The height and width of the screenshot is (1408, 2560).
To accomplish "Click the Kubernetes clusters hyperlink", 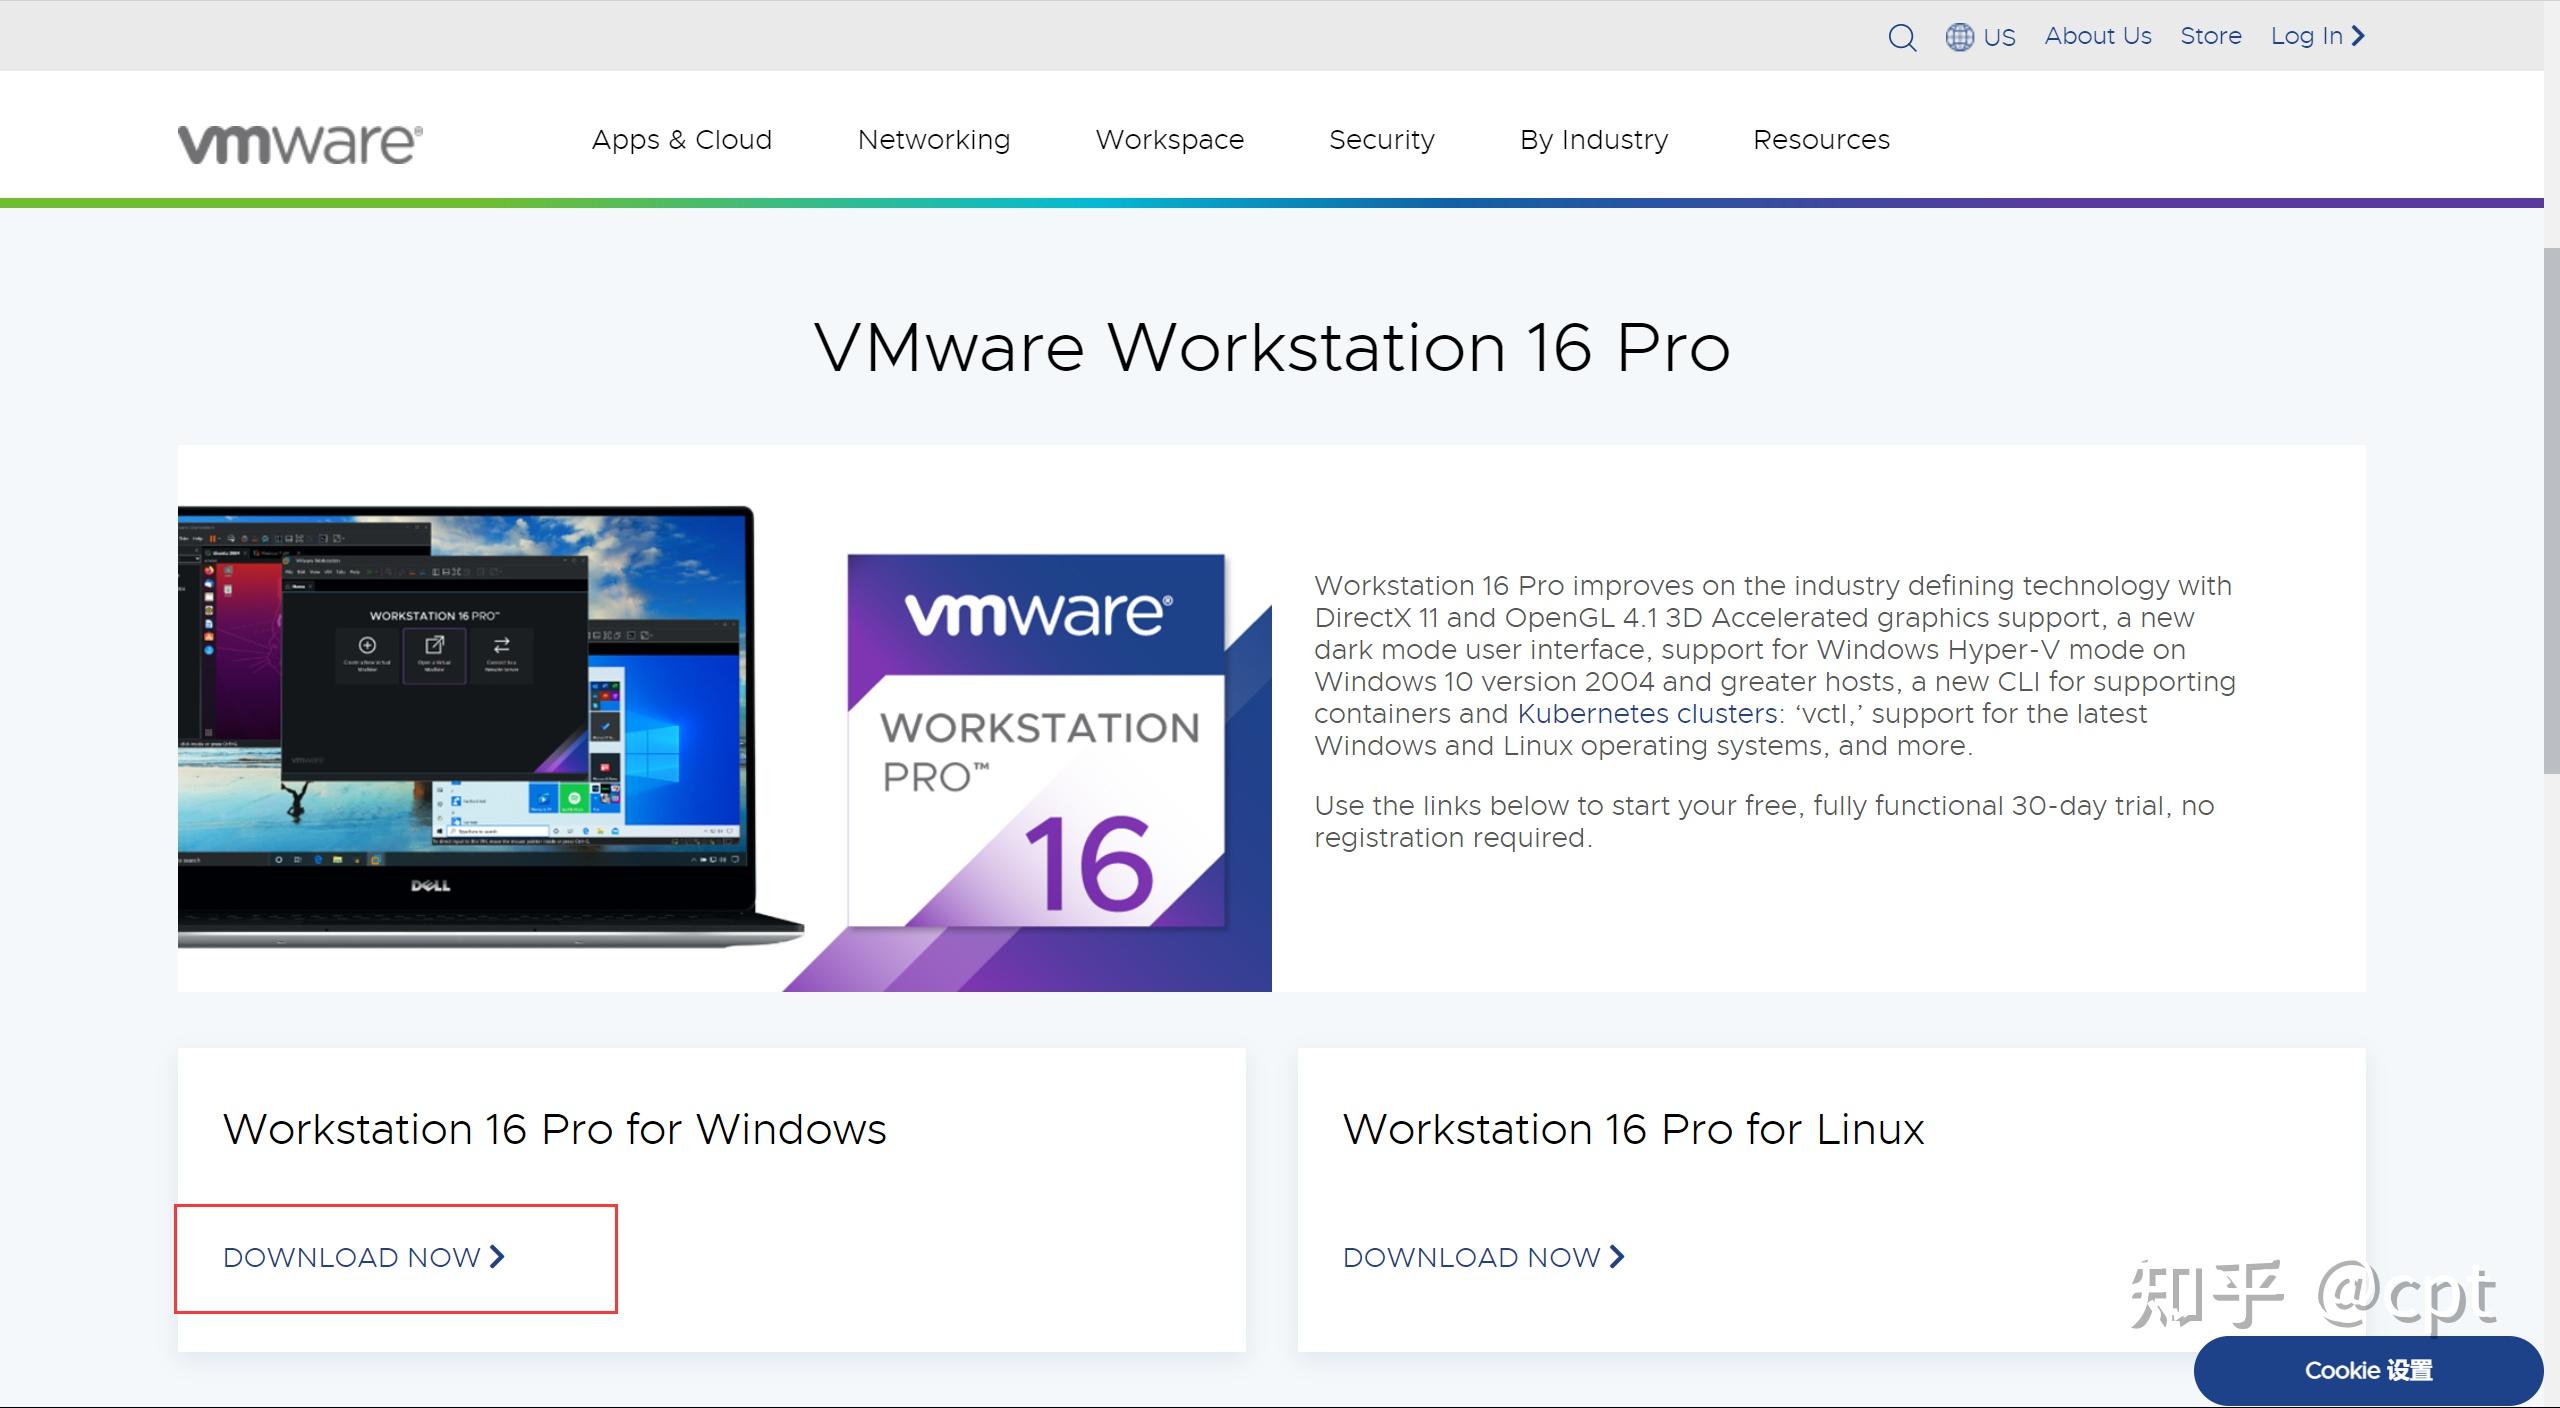I will (x=1646, y=714).
